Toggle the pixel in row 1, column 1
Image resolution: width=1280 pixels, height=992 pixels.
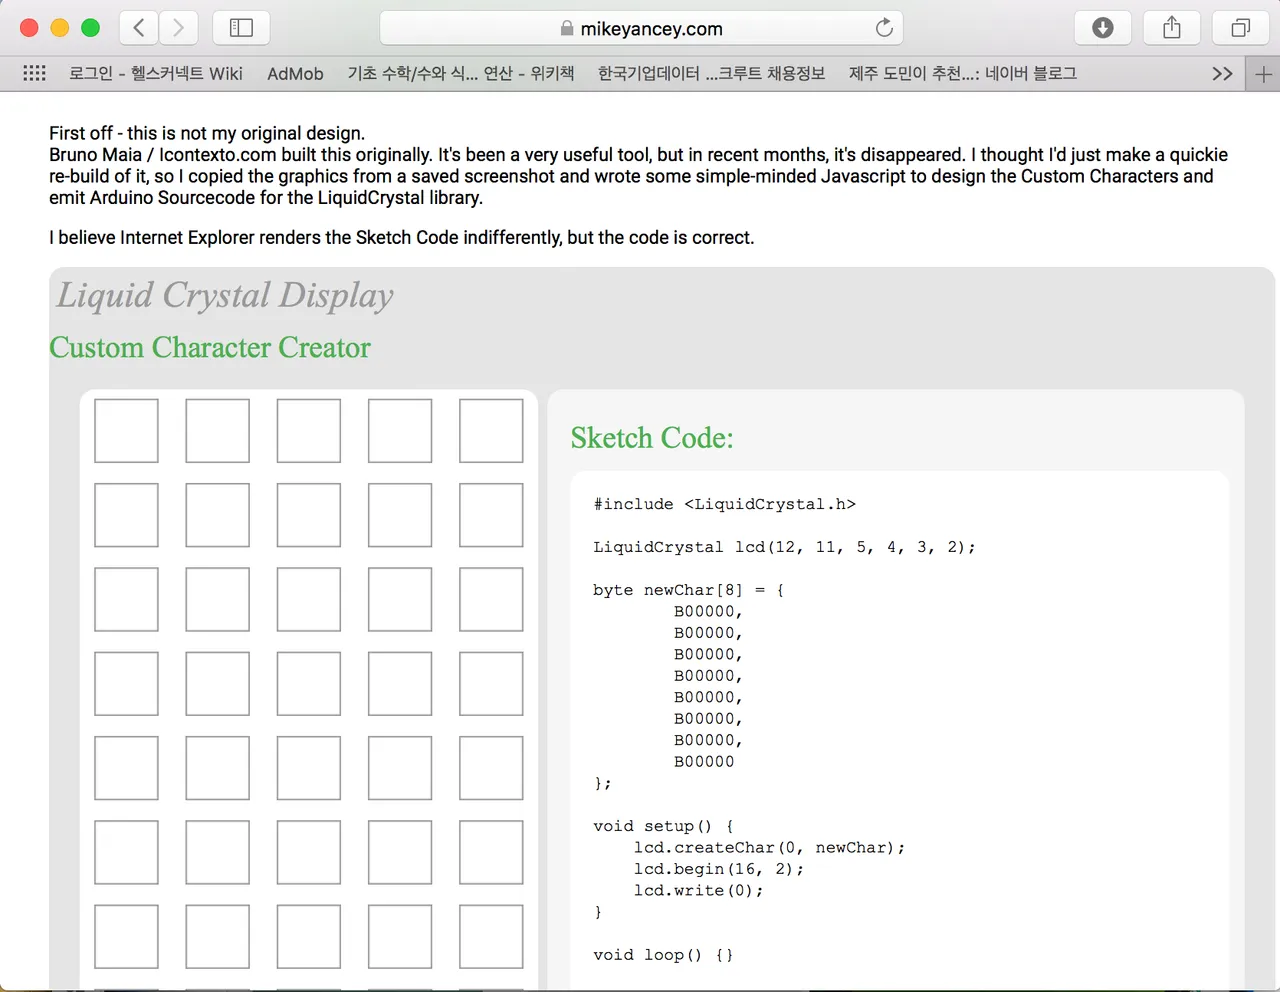click(126, 431)
